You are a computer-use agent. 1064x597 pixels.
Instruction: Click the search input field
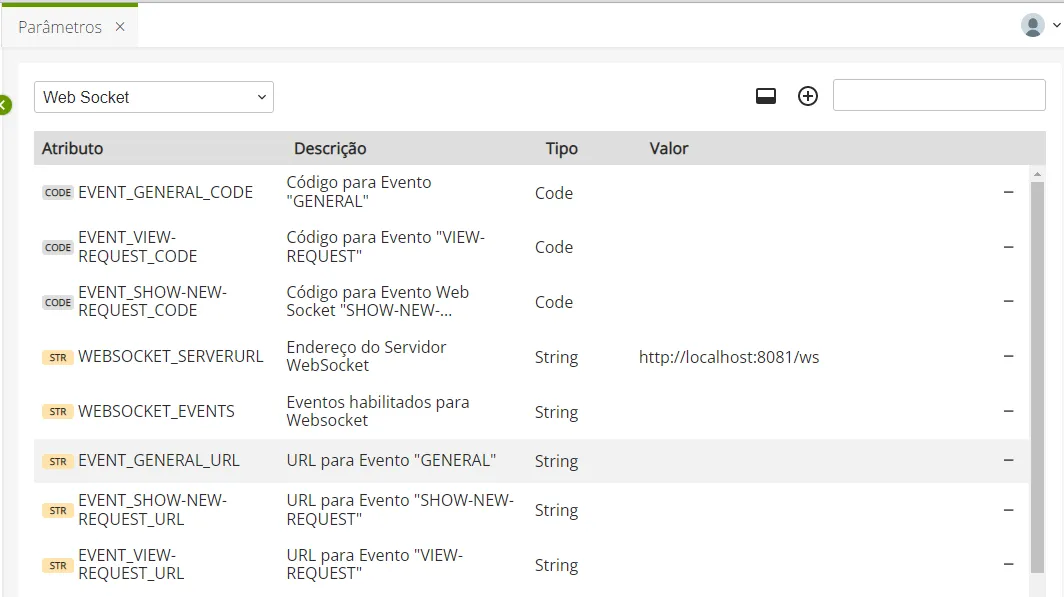(938, 95)
